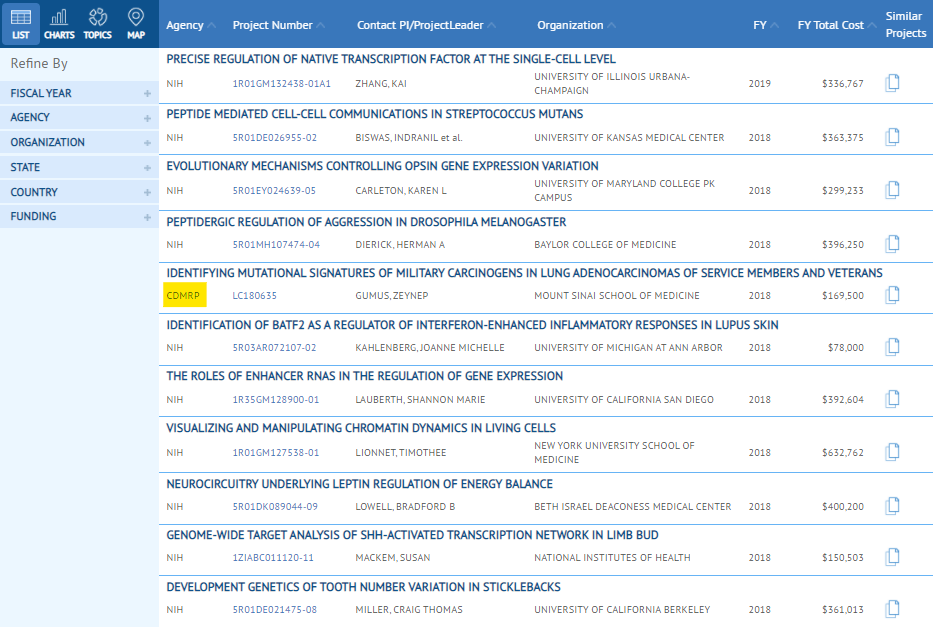Sort results by Project Number column
933x627 pixels.
tap(278, 25)
